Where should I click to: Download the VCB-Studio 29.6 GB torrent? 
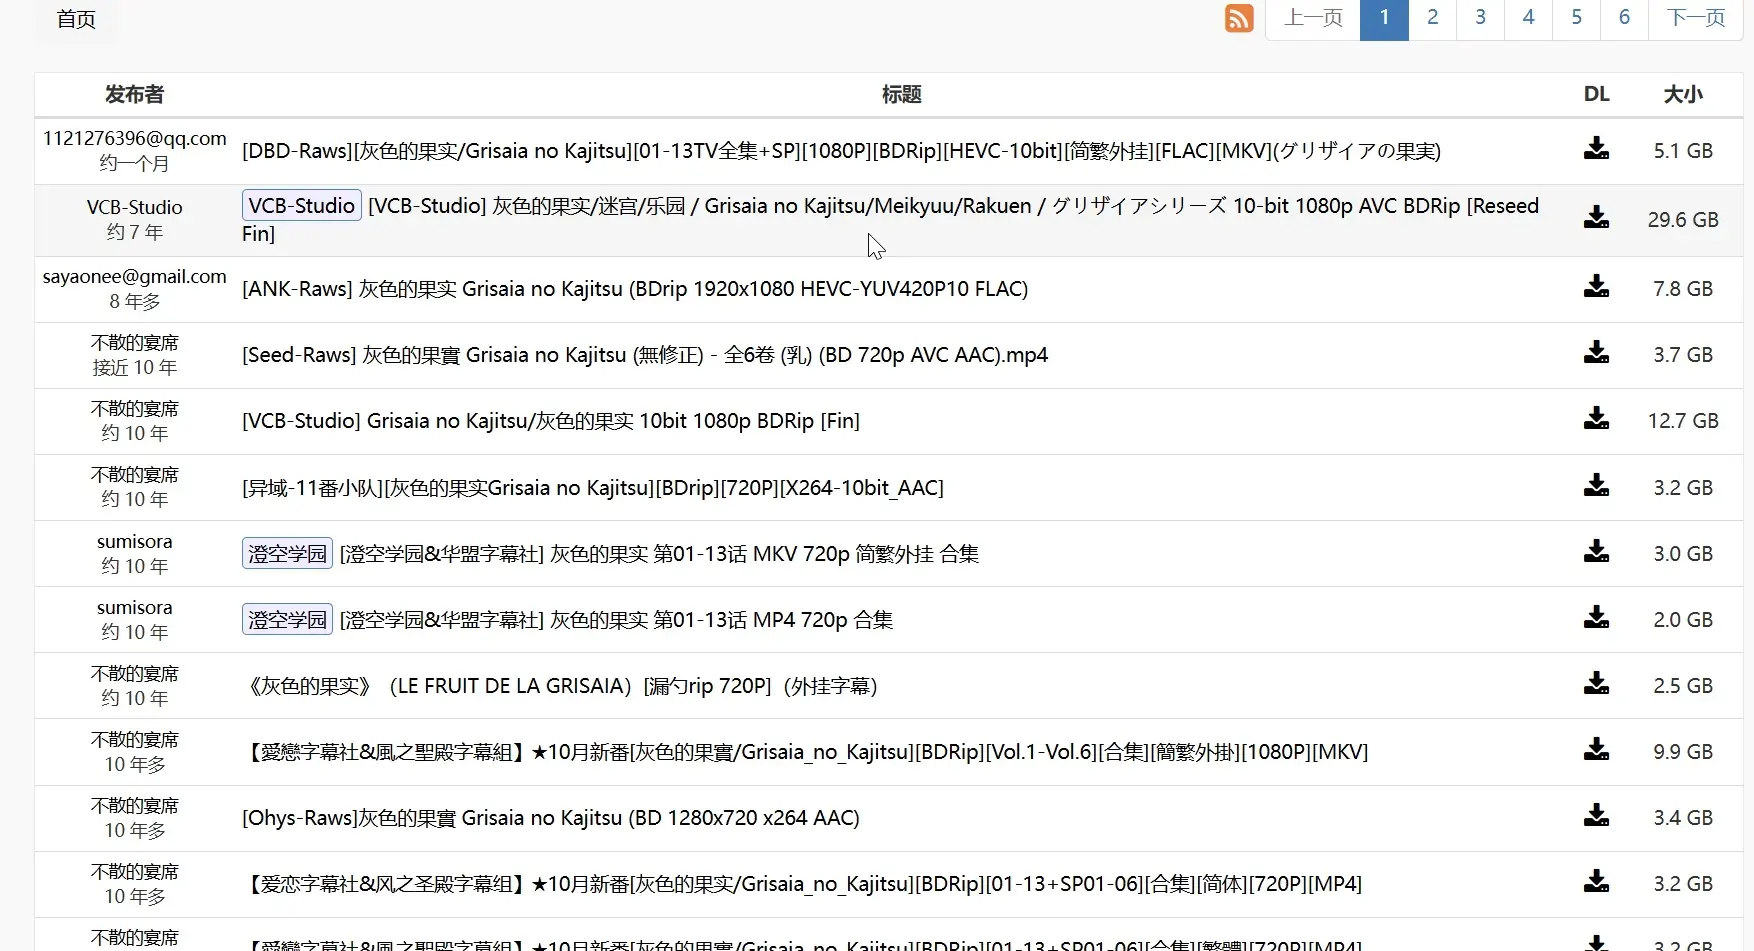point(1596,217)
